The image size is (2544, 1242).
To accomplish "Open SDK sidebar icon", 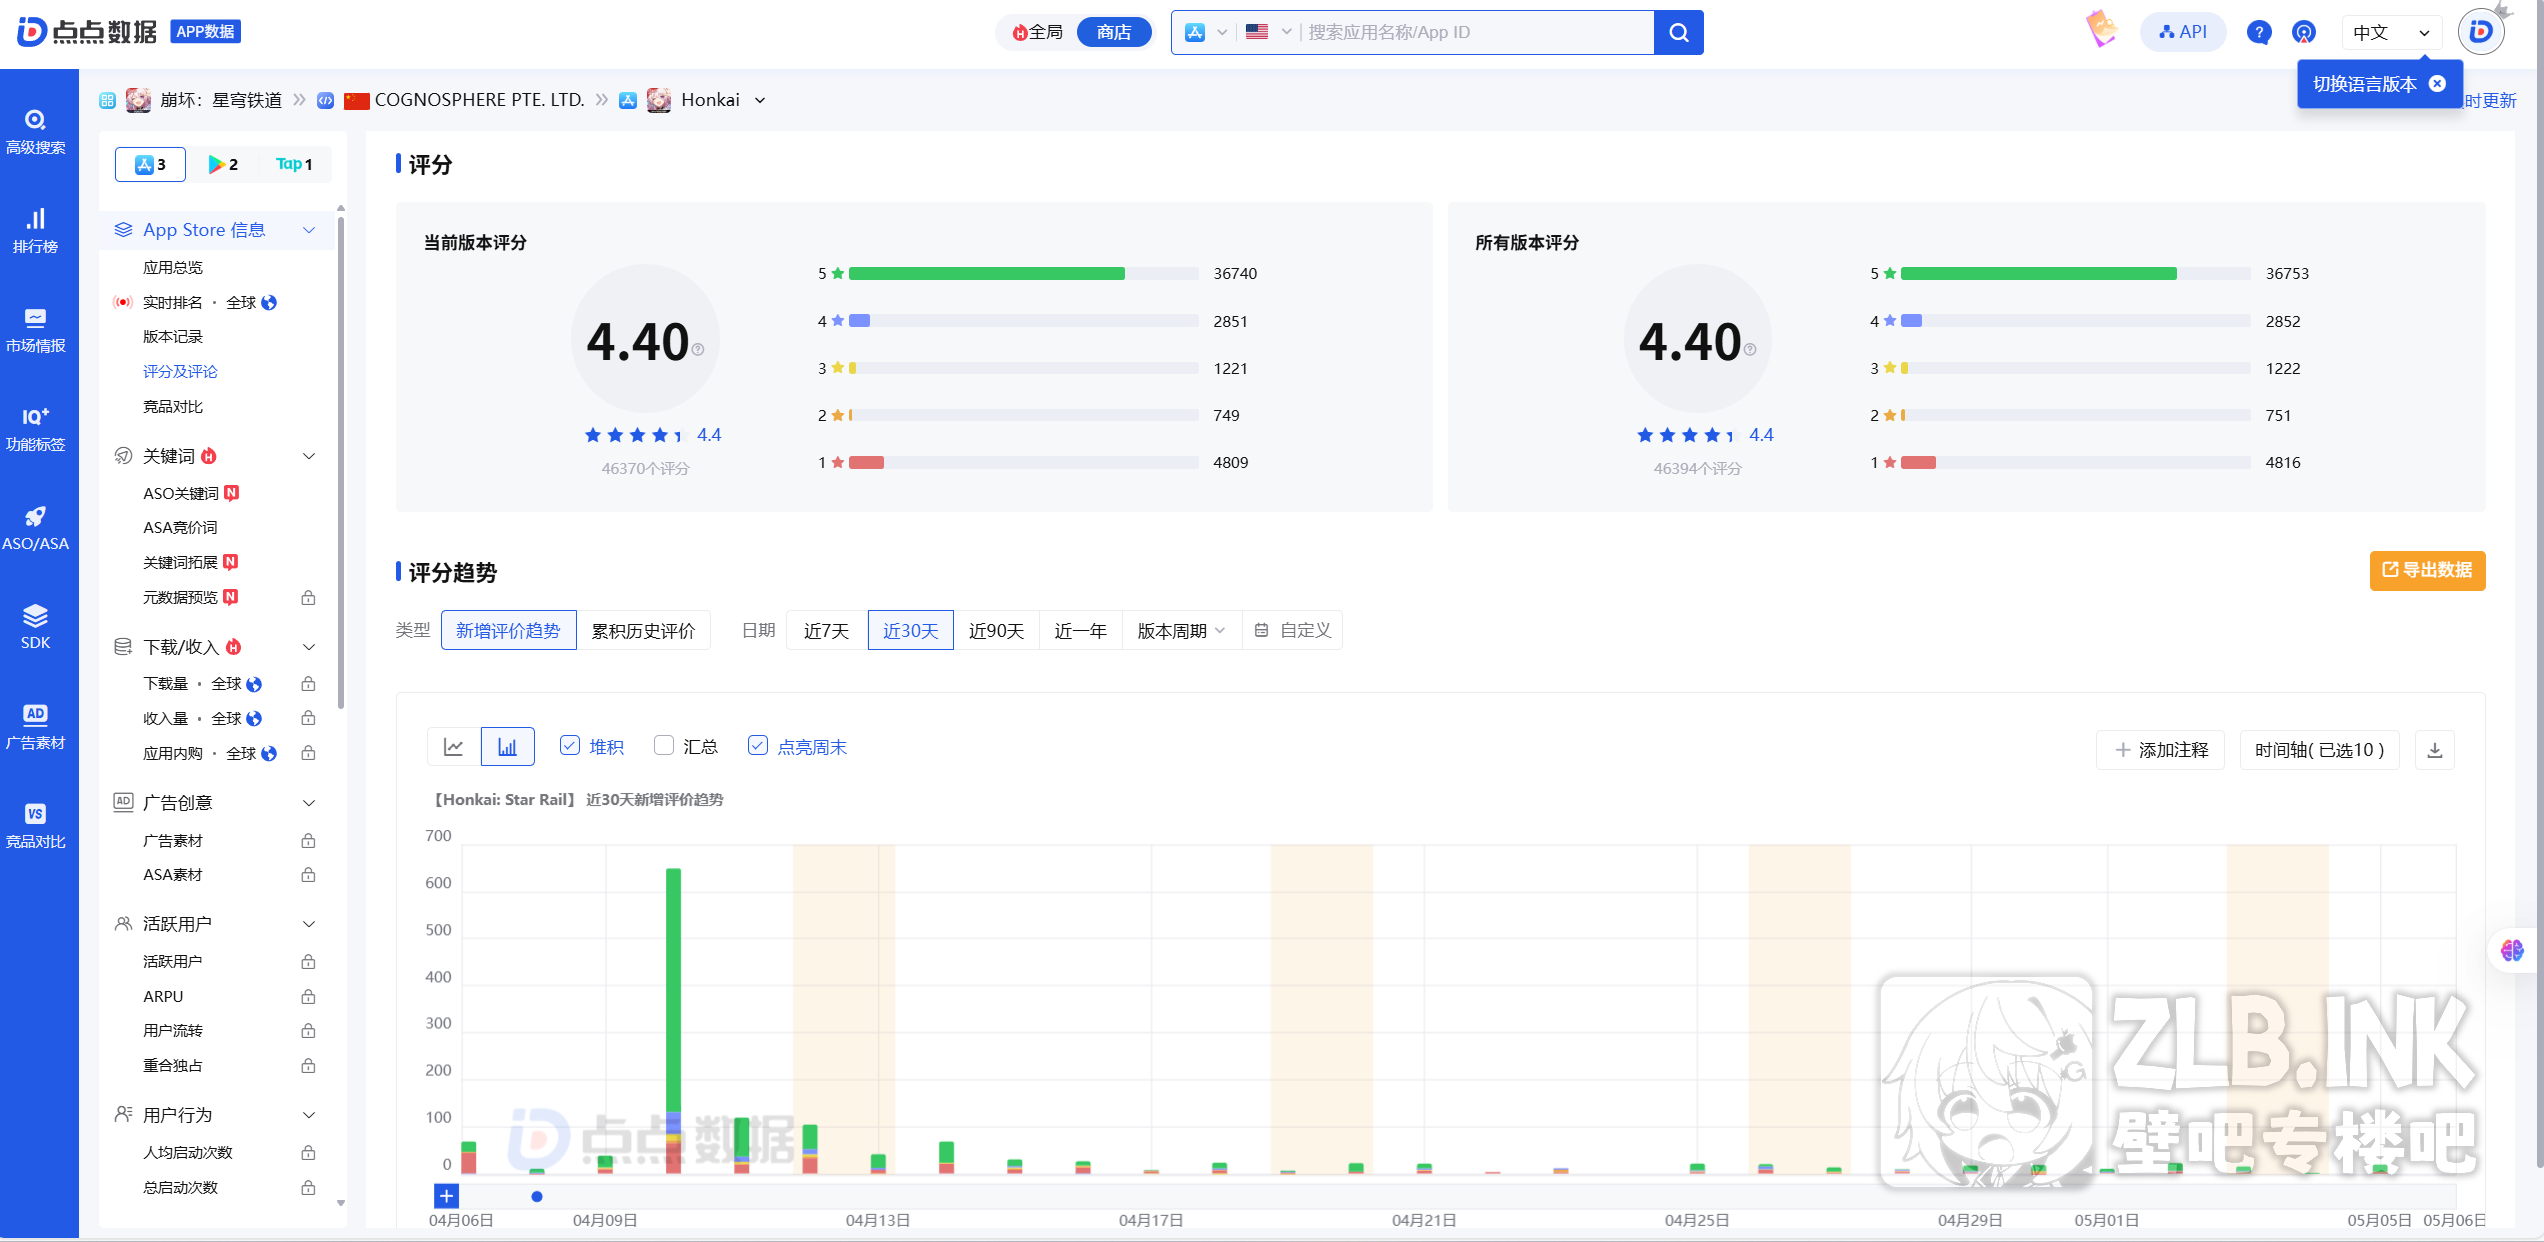I will point(35,627).
